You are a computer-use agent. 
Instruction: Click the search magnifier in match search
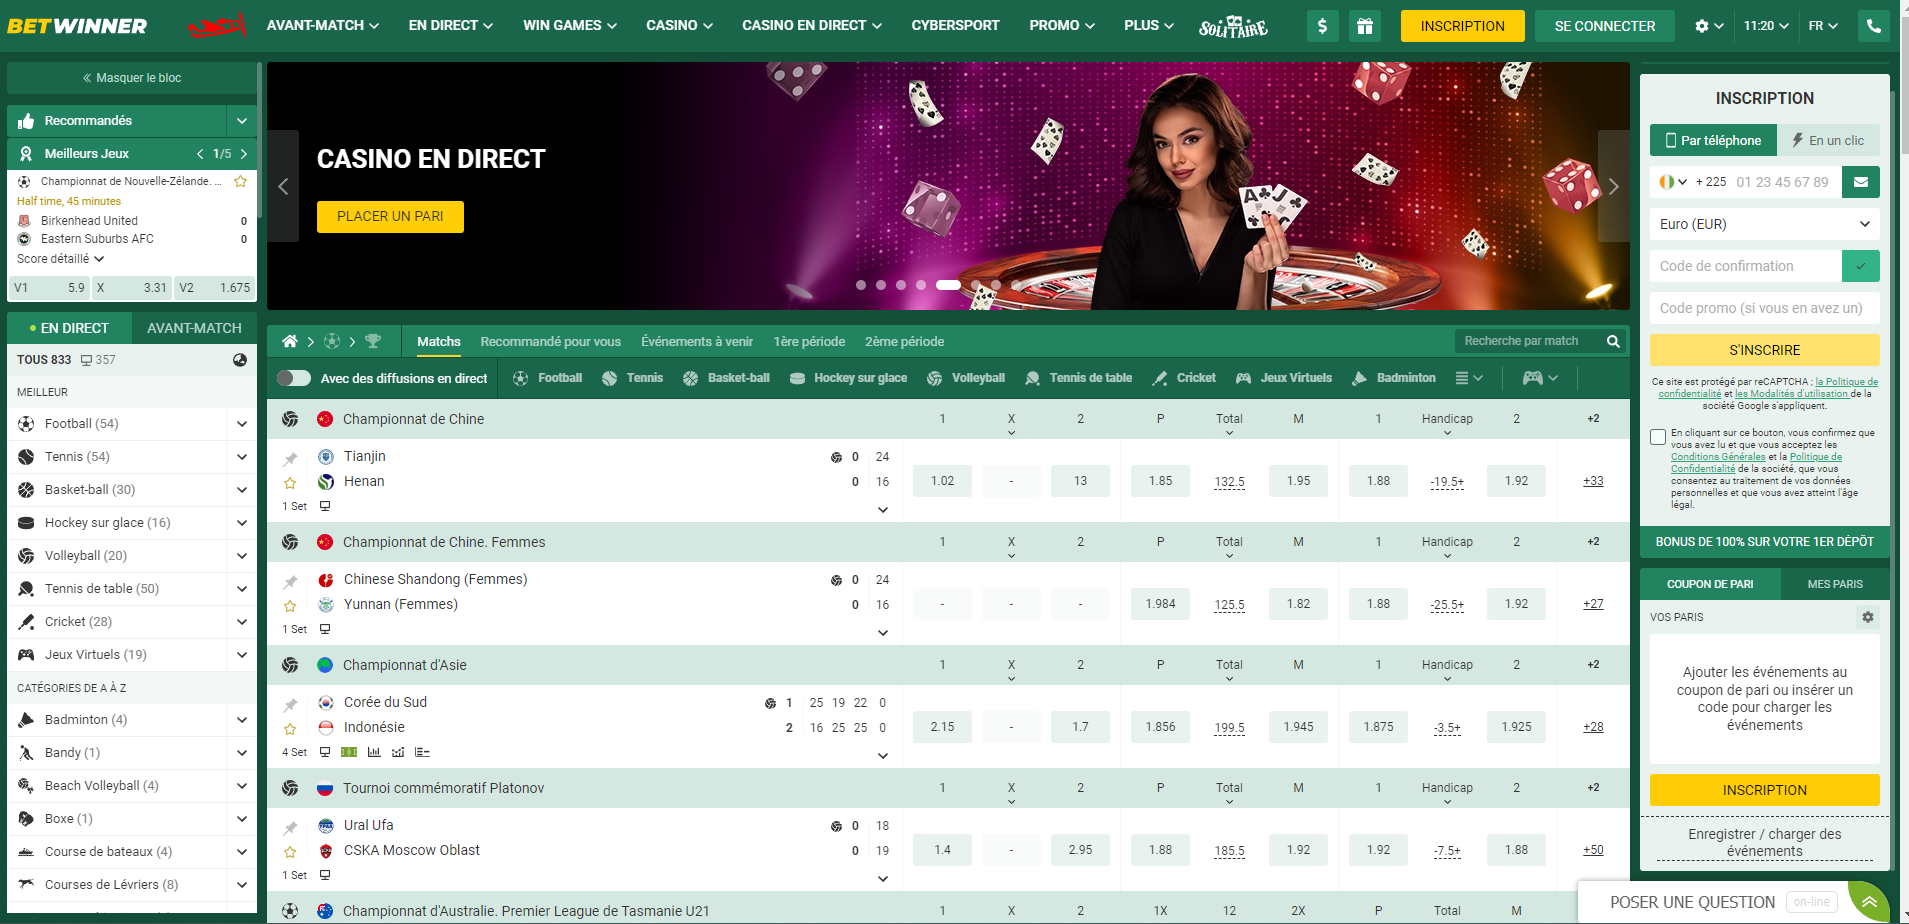pos(1612,341)
